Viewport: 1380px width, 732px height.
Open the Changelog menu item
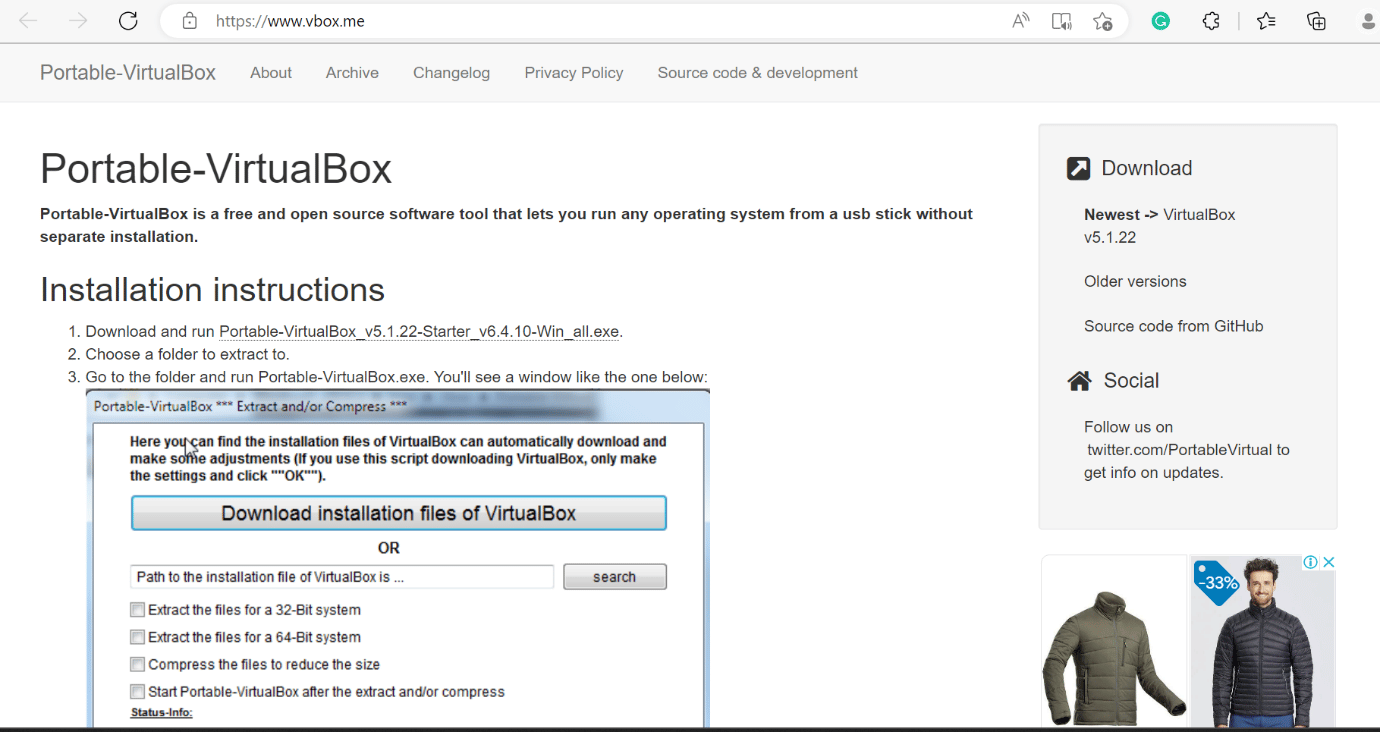click(451, 73)
